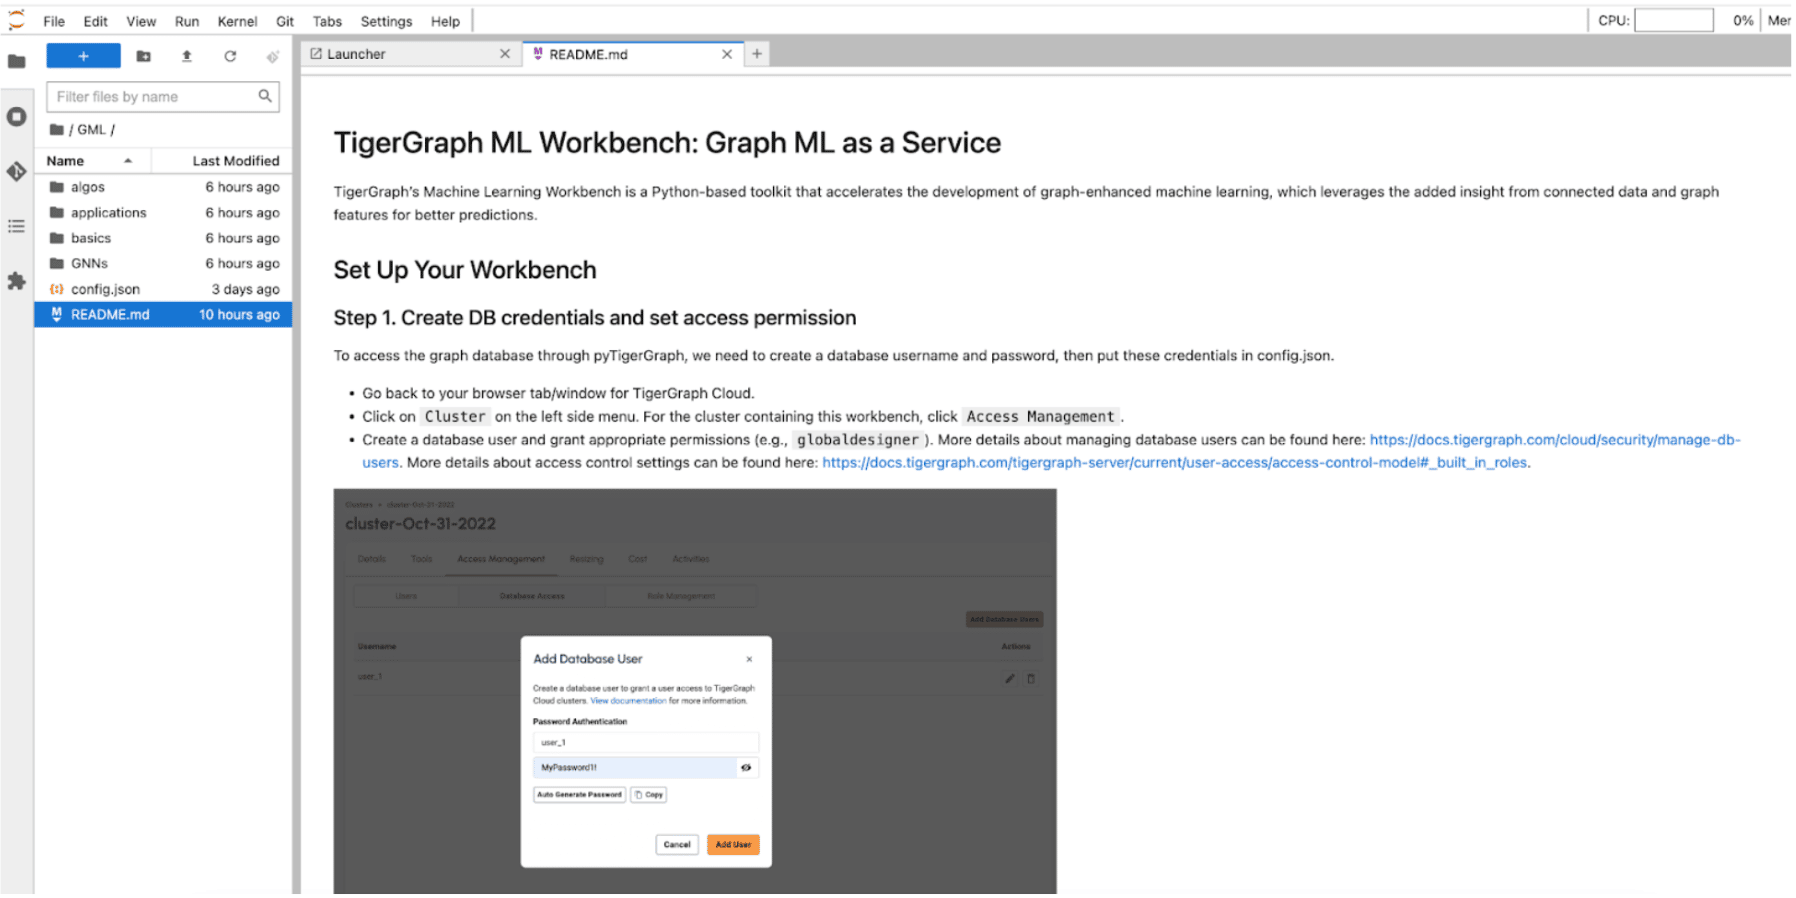Click the Step 1 credentials heading
Image resolution: width=1796 pixels, height=898 pixels.
(x=595, y=318)
